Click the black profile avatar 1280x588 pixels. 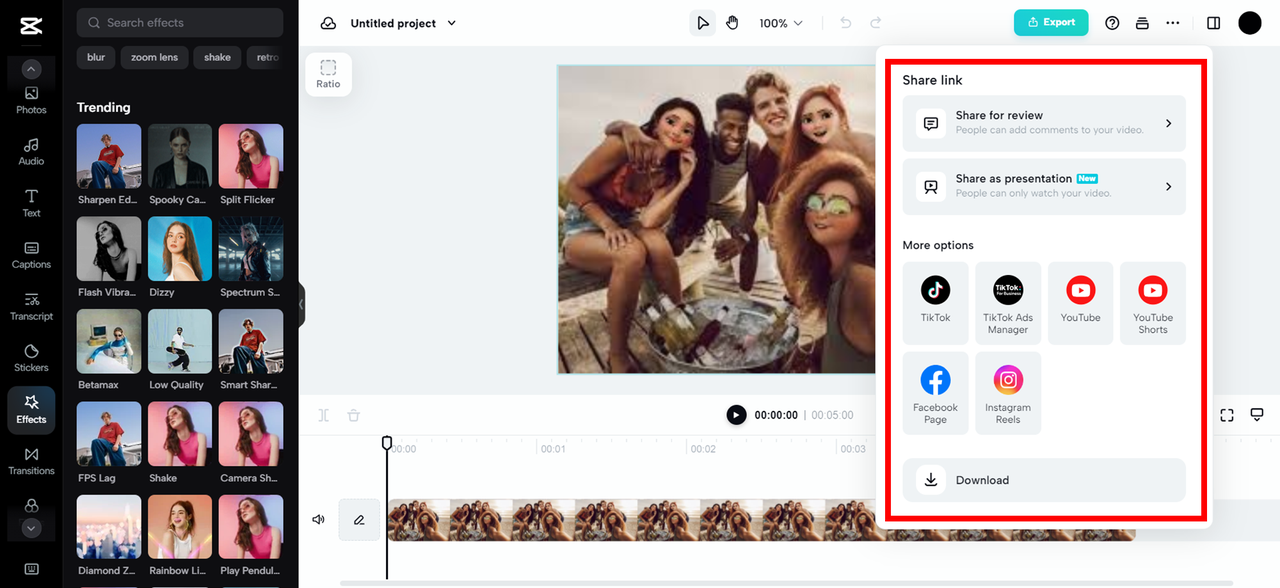point(1250,23)
